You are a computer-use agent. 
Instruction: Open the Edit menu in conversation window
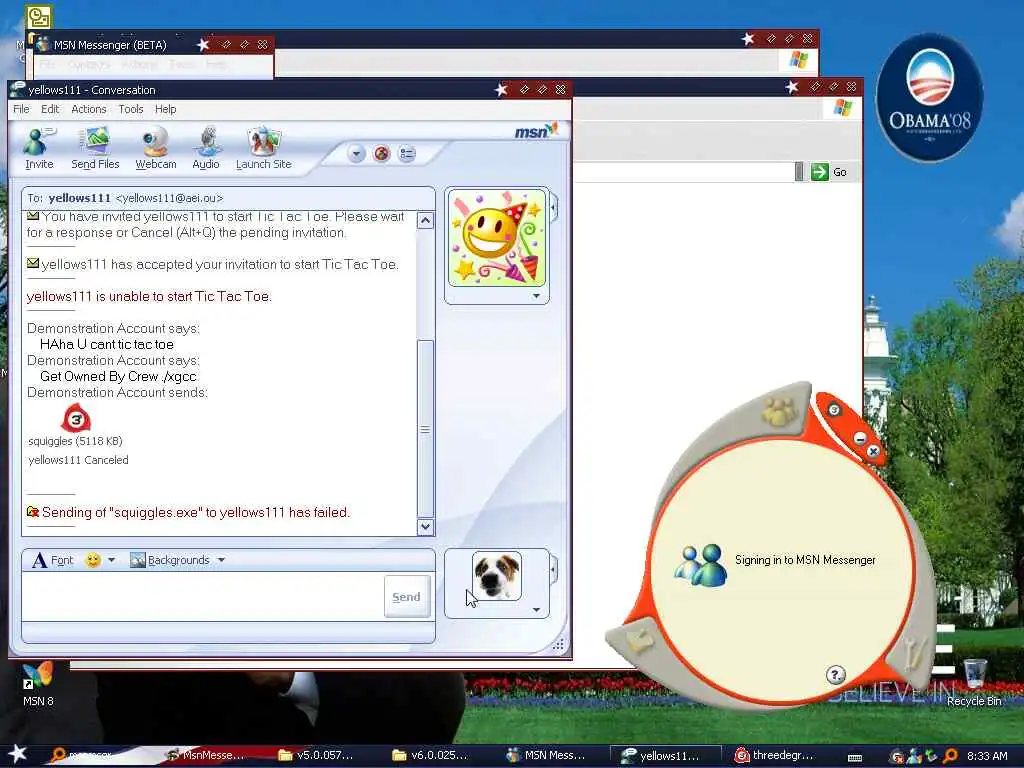pyautogui.click(x=50, y=109)
